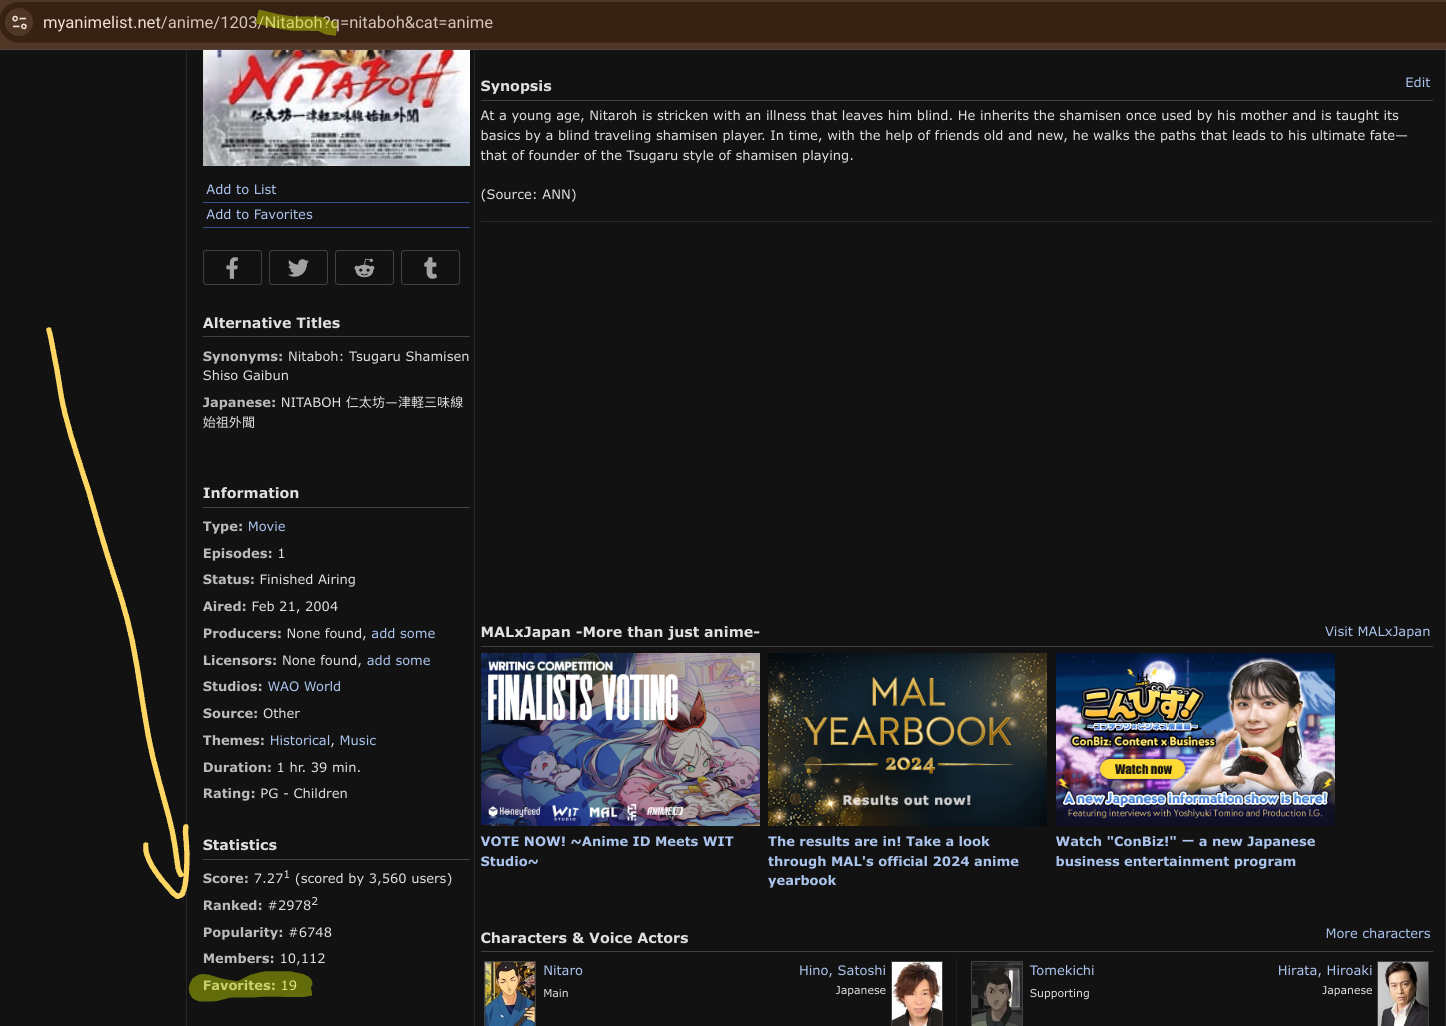Open Tomekichi character thumbnail
Screen dimensions: 1446x1026
click(x=997, y=994)
